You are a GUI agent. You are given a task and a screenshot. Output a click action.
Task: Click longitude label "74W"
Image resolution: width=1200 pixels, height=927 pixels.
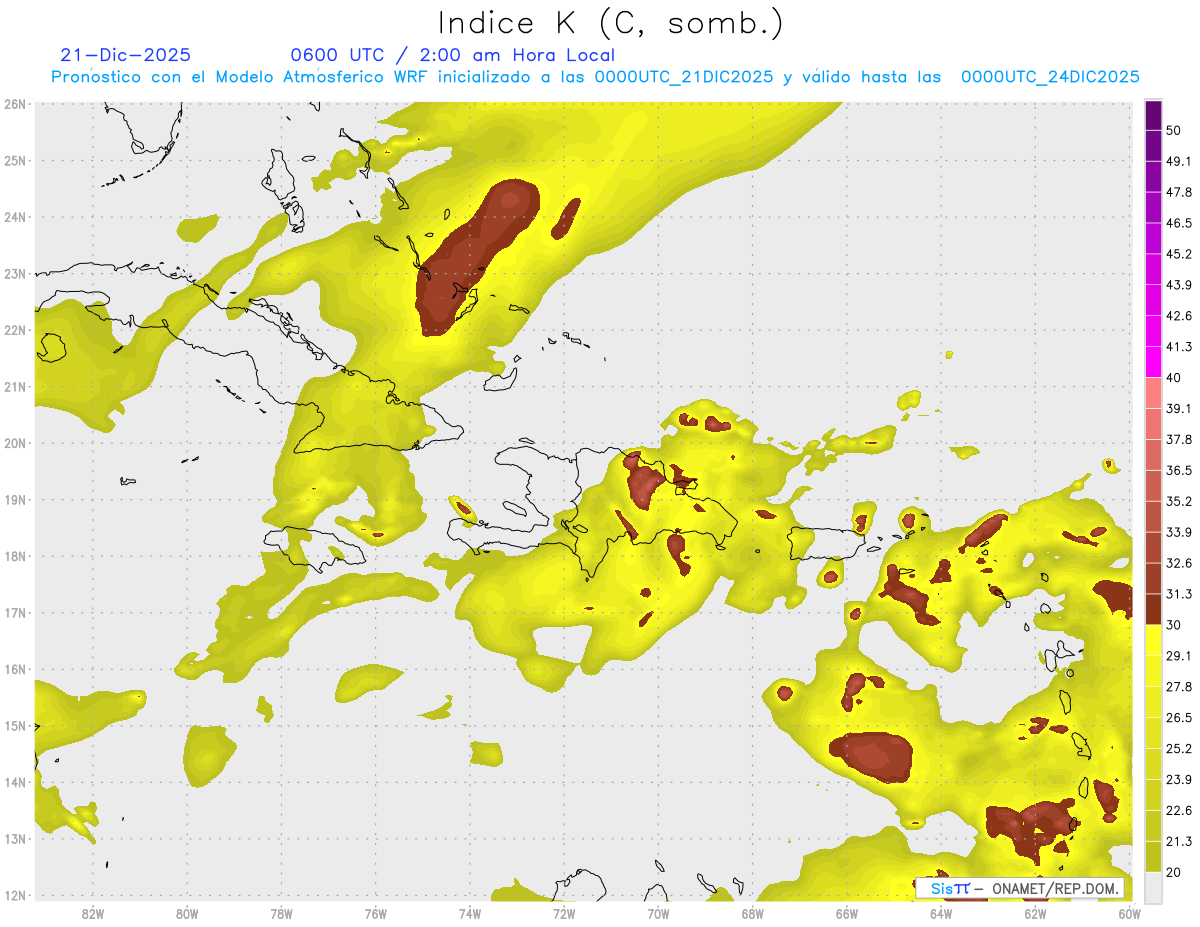pyautogui.click(x=469, y=914)
